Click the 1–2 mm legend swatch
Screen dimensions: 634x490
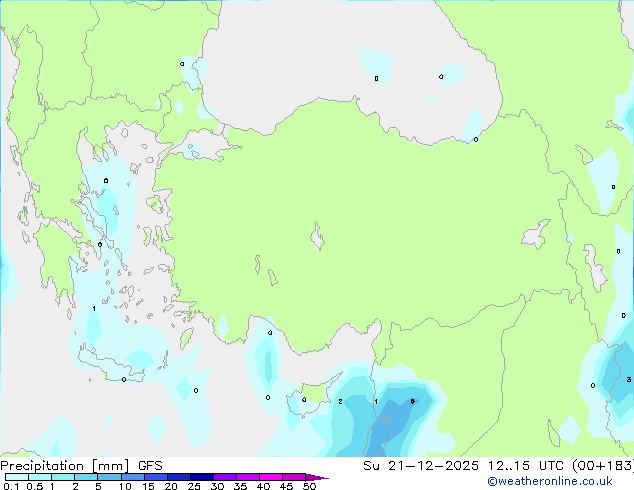pos(63,477)
